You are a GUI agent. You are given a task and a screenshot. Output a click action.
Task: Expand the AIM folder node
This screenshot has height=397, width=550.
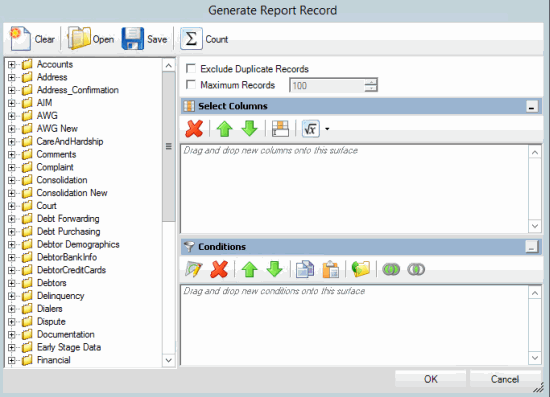point(12,103)
